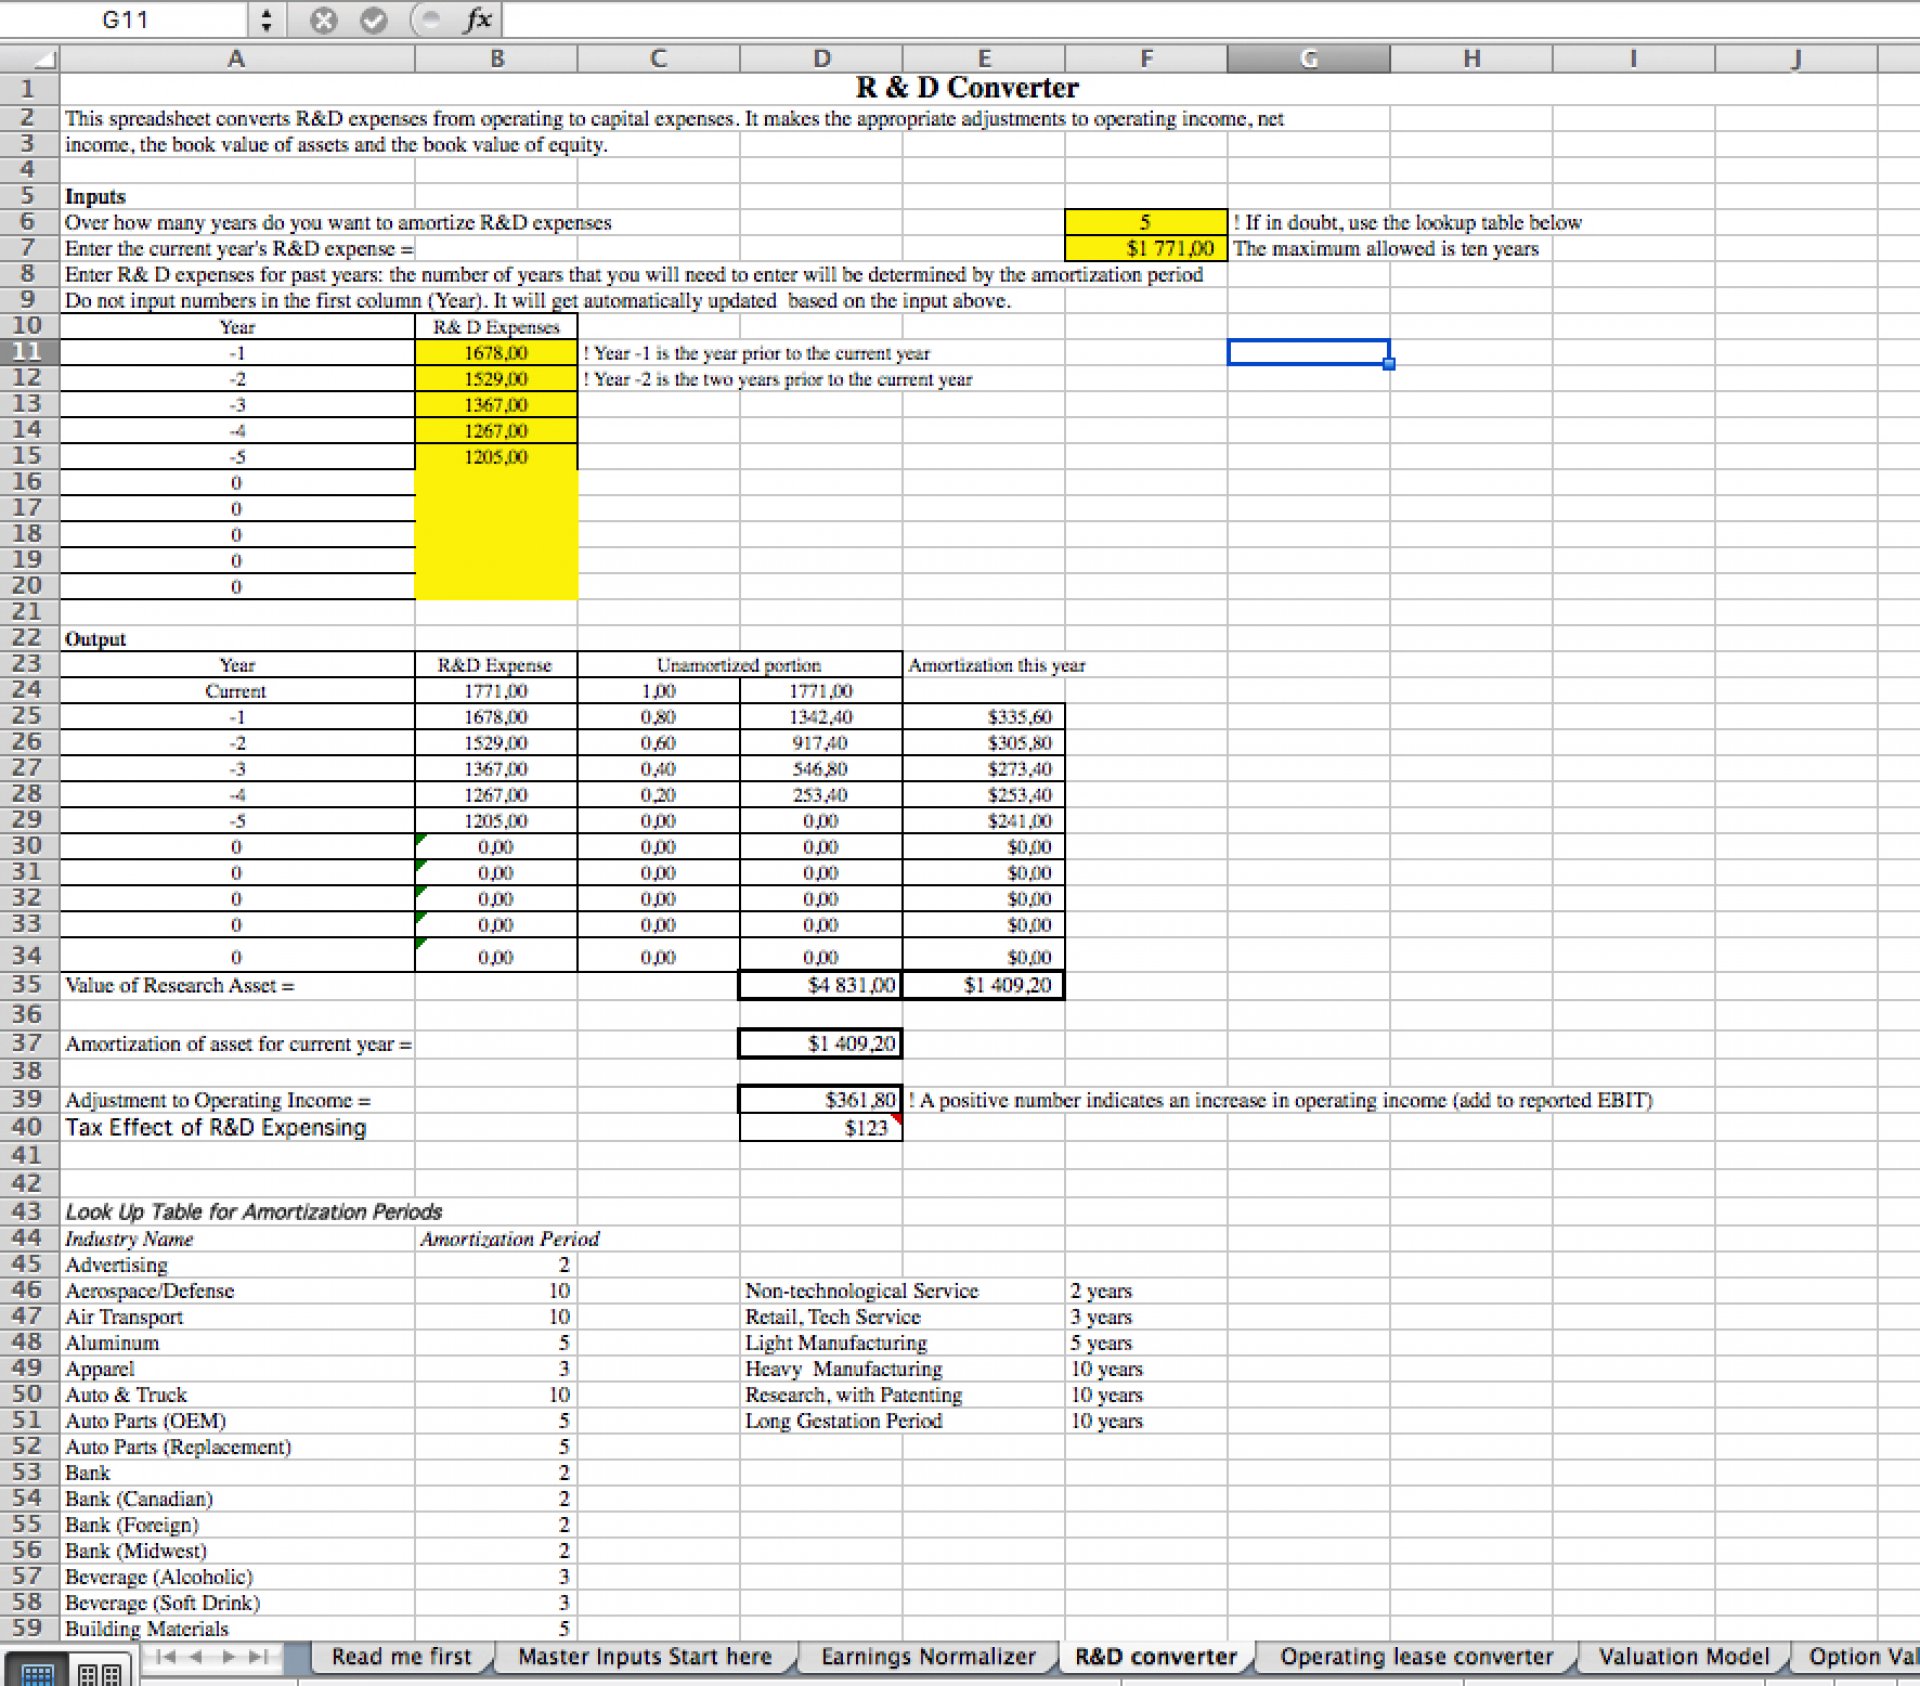The width and height of the screenshot is (1920, 1686).
Task: Click the cancel entry X icon
Action: [x=323, y=20]
